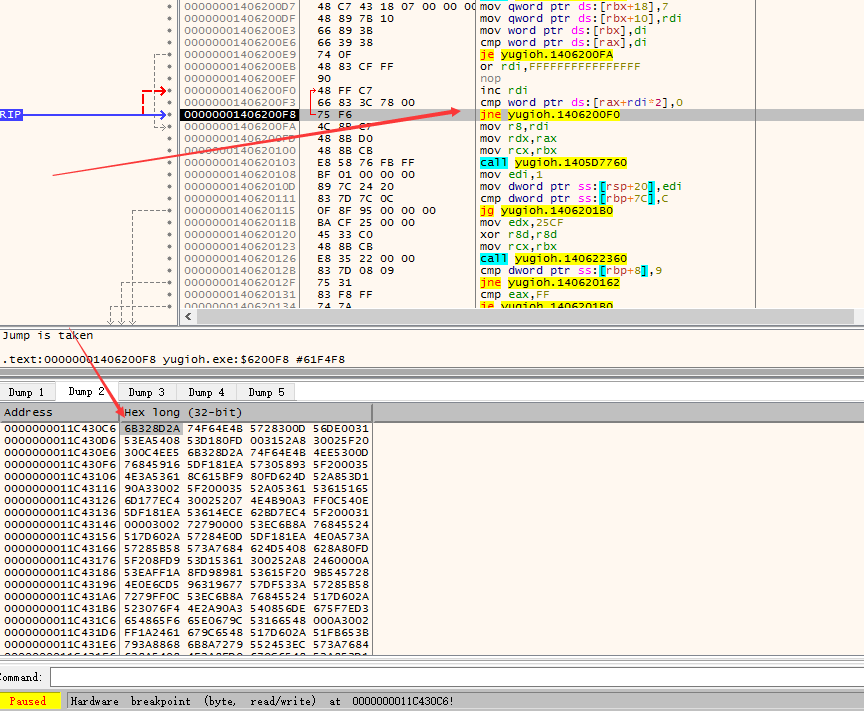Click the 'xor r8d,r8d' instruction
864x711 pixels.
click(x=518, y=235)
